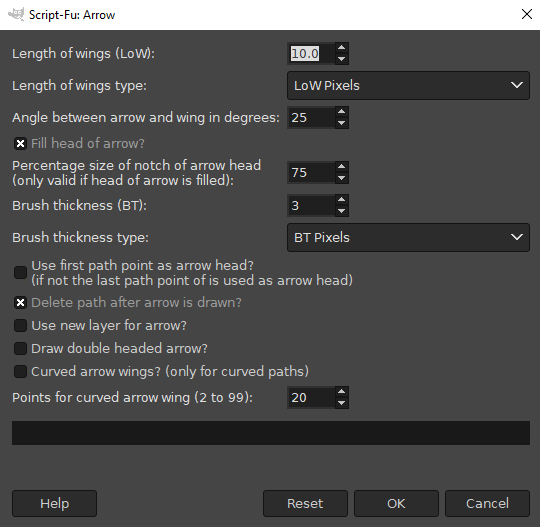Decrease Brush thickness with down arrow
Image resolution: width=540 pixels, height=527 pixels.
pyautogui.click(x=341, y=211)
